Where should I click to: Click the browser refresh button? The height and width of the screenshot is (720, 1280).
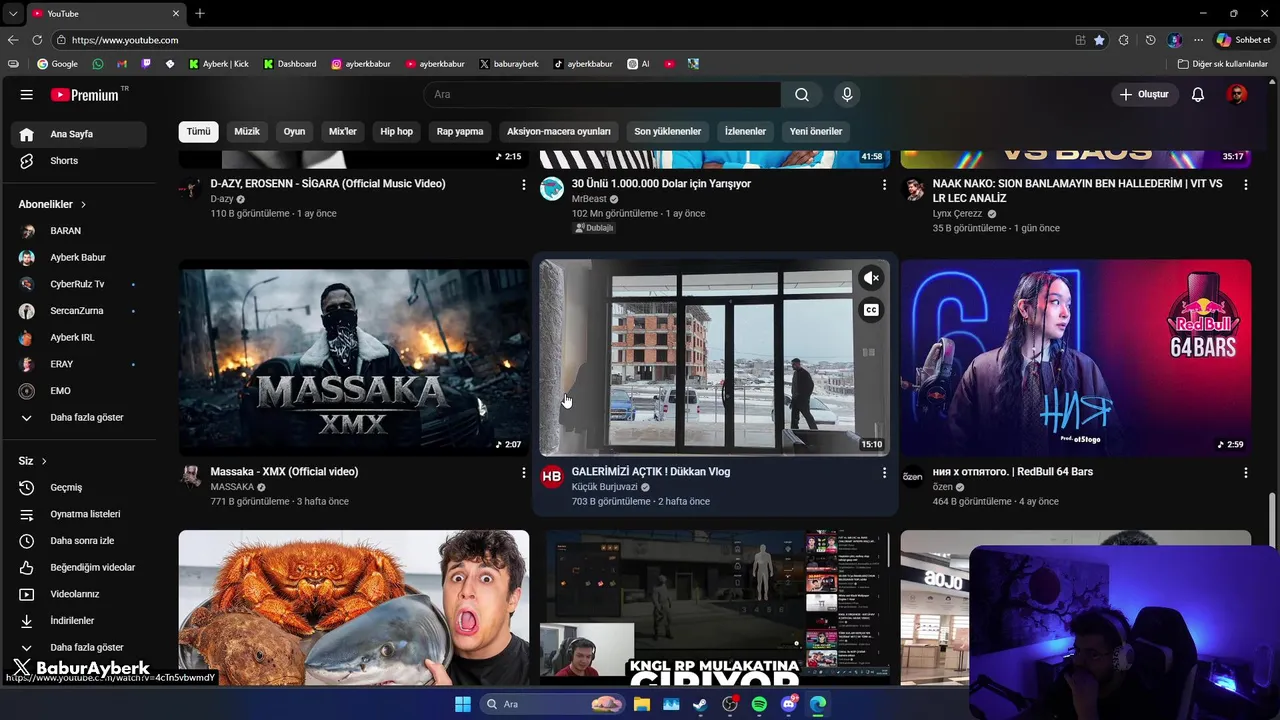[x=37, y=40]
